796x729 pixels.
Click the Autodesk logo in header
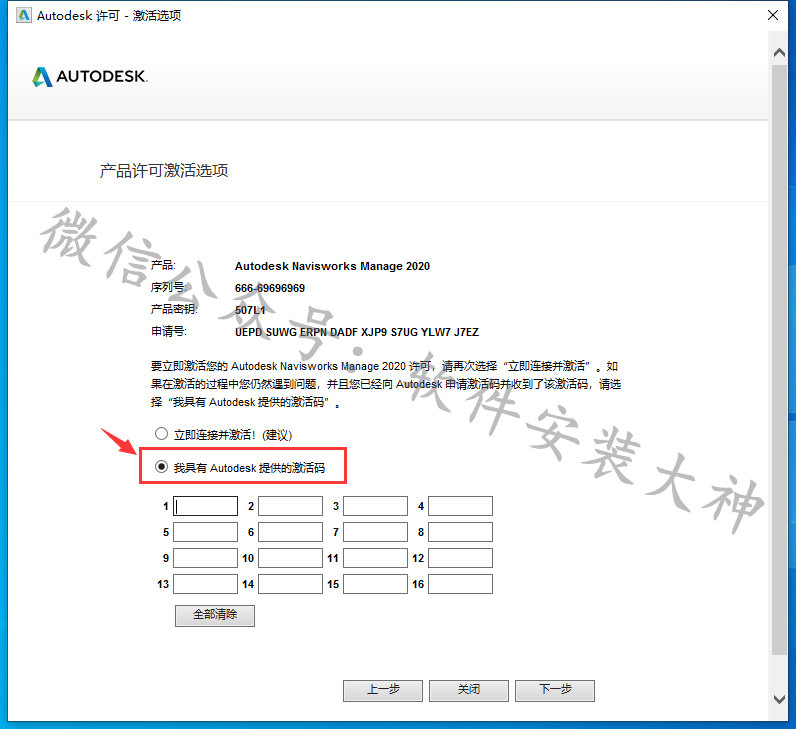(90, 77)
